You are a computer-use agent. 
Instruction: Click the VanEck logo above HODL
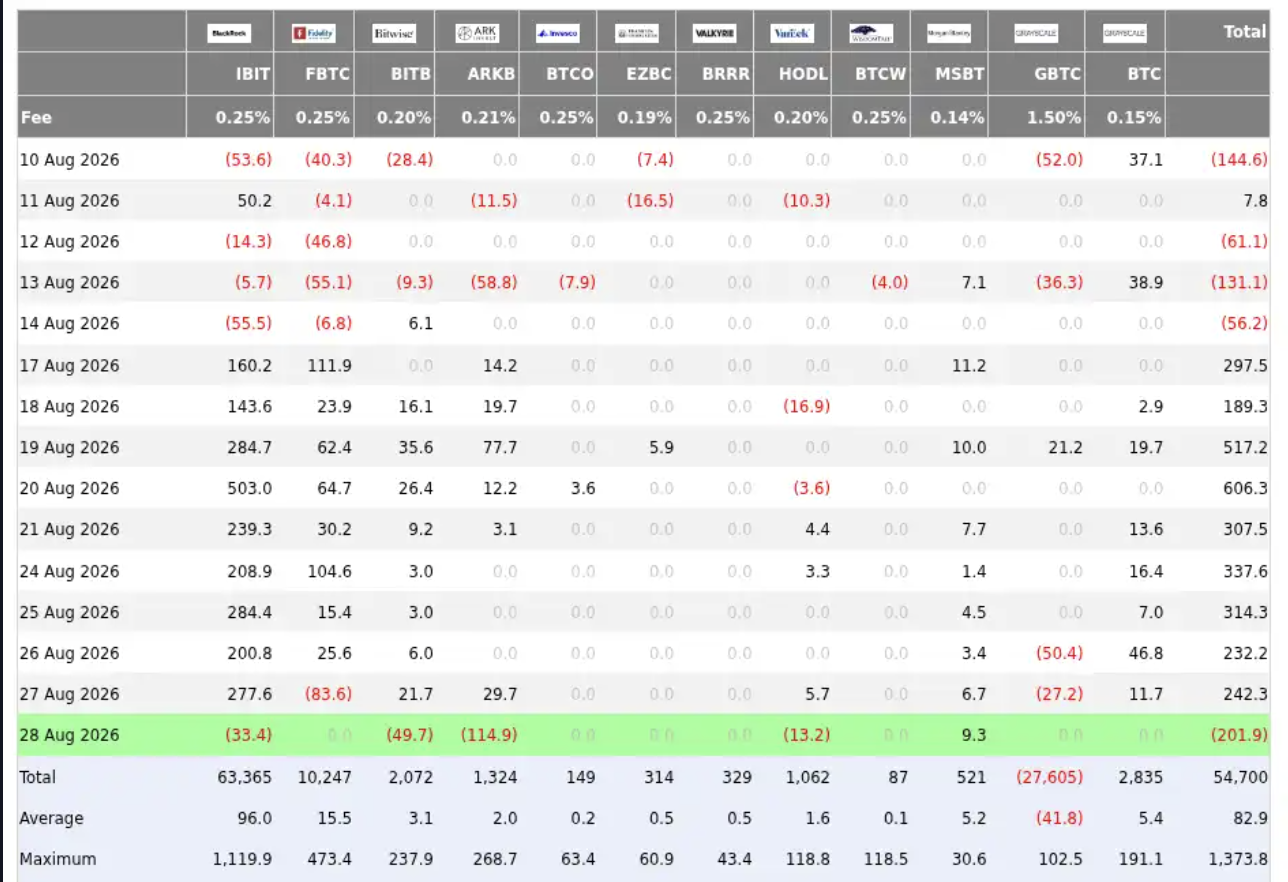coord(793,34)
